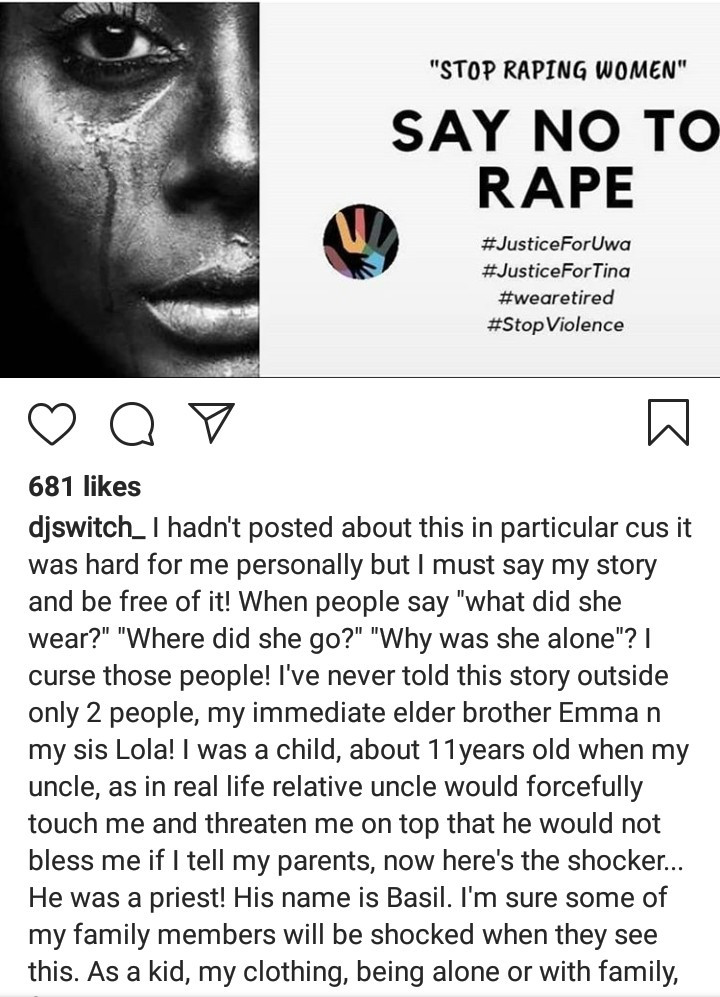Save the post with the bookmark icon
This screenshot has height=997, width=720.
pos(668,422)
